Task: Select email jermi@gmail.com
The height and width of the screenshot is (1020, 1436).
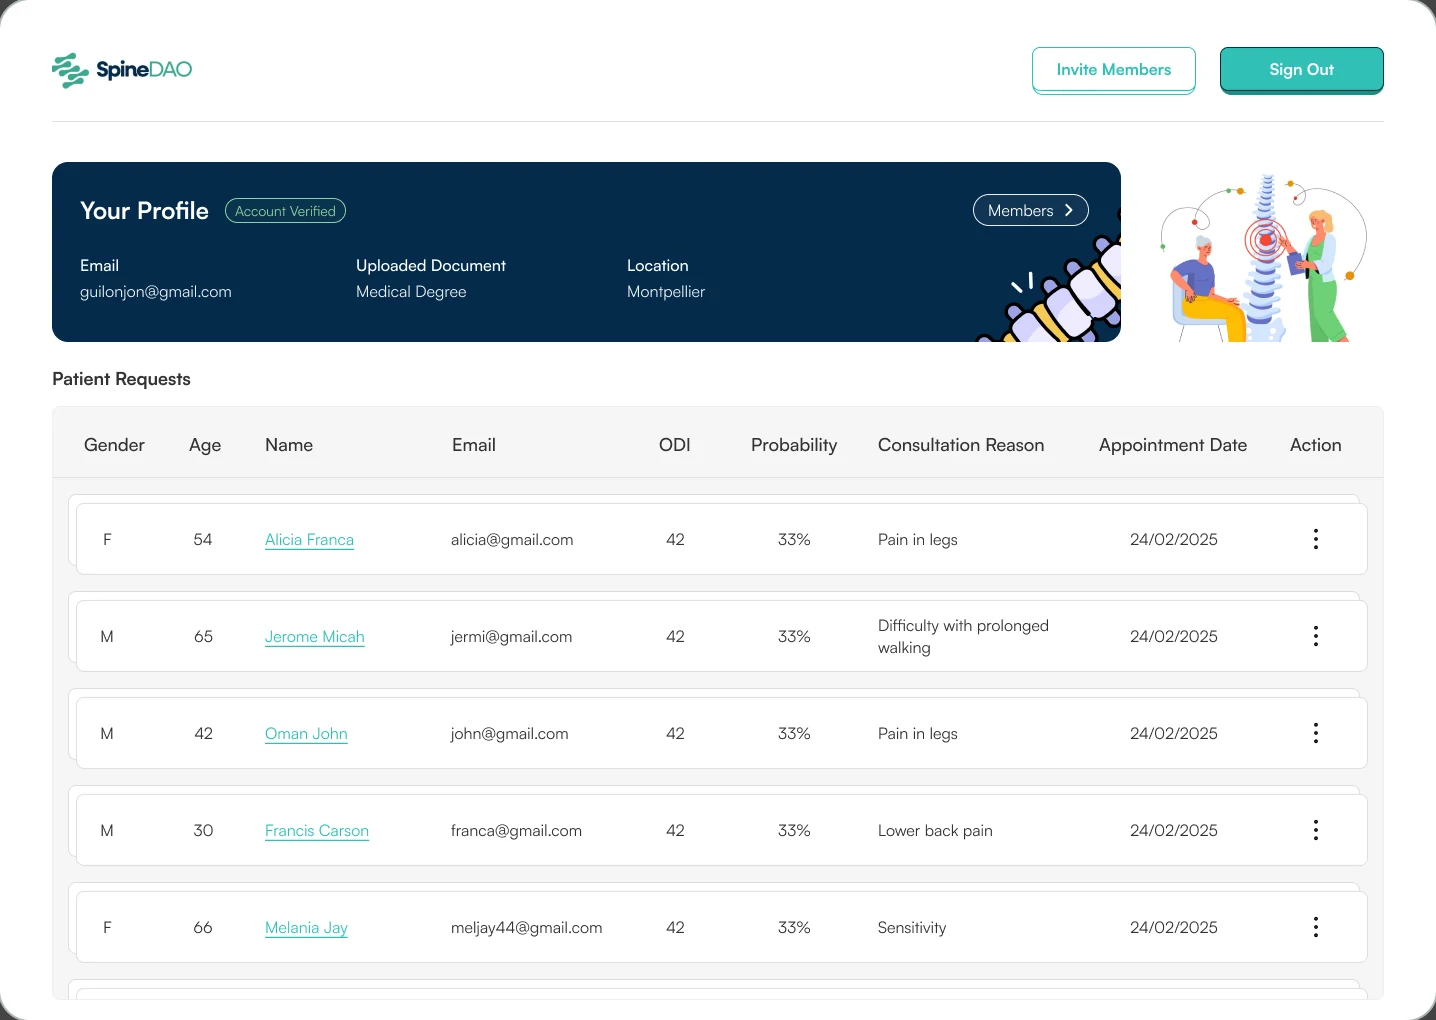Action: click(511, 637)
